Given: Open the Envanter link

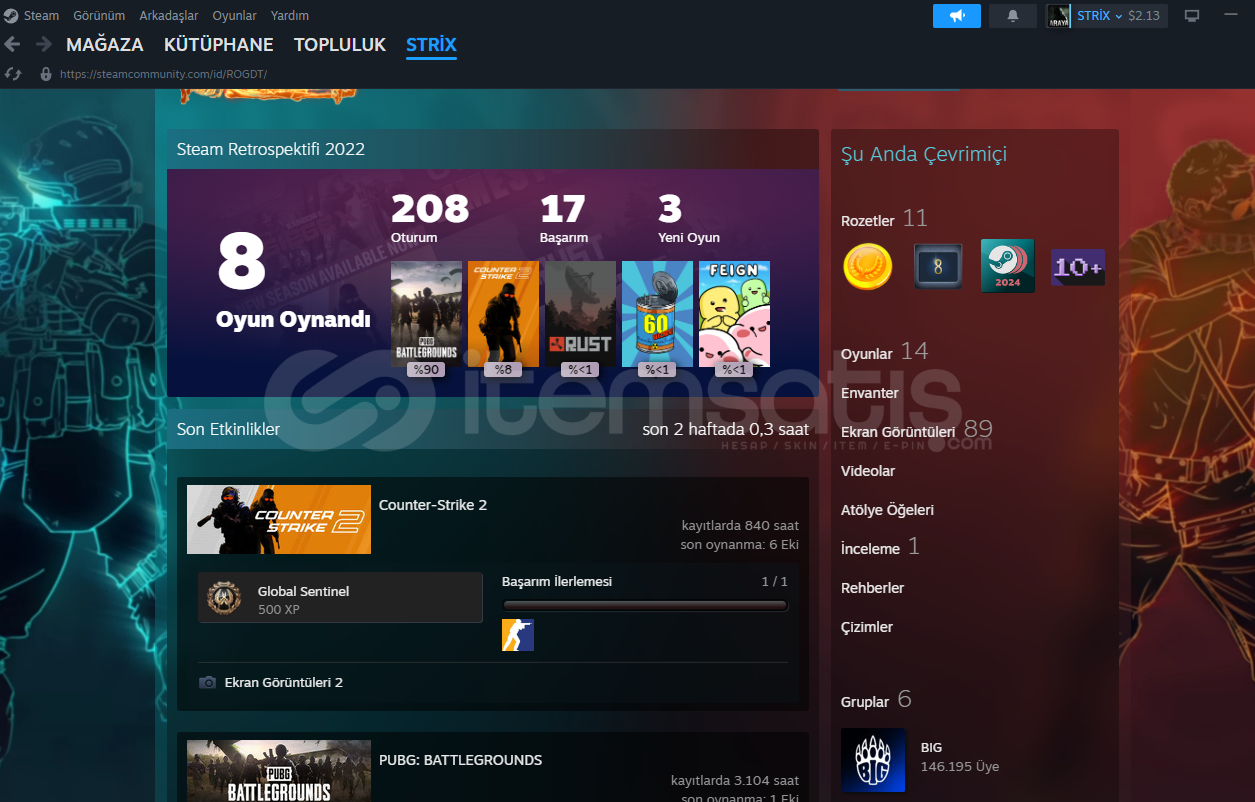Looking at the screenshot, I should pos(869,393).
